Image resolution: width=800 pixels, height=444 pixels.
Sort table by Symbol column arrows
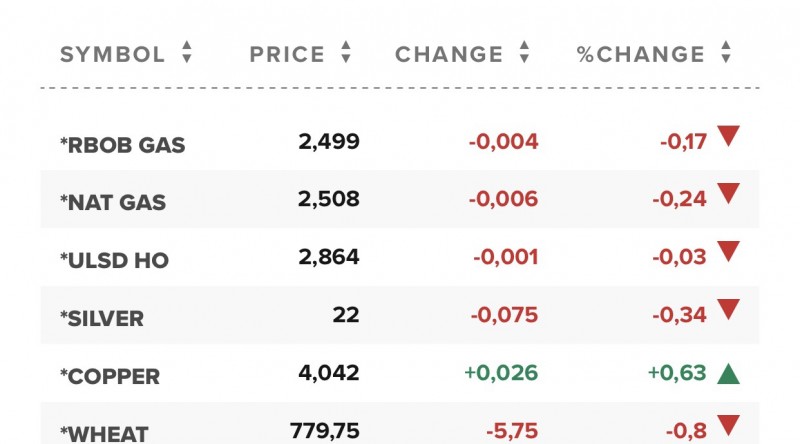point(186,54)
